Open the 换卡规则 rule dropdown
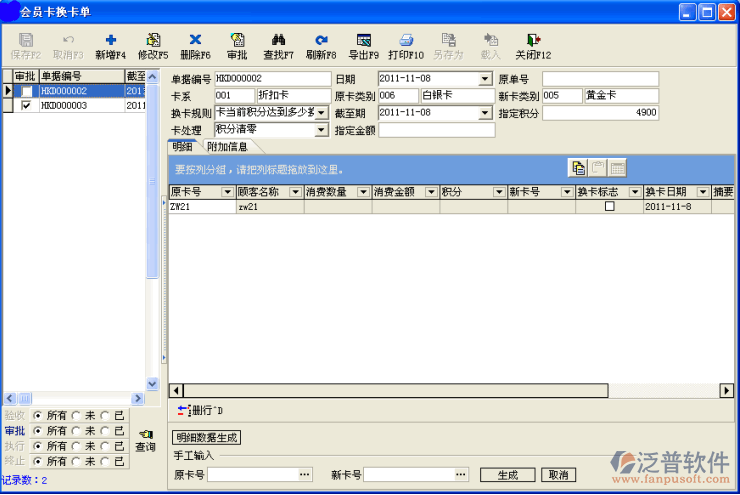Image resolution: width=740 pixels, height=495 pixels. pos(321,113)
